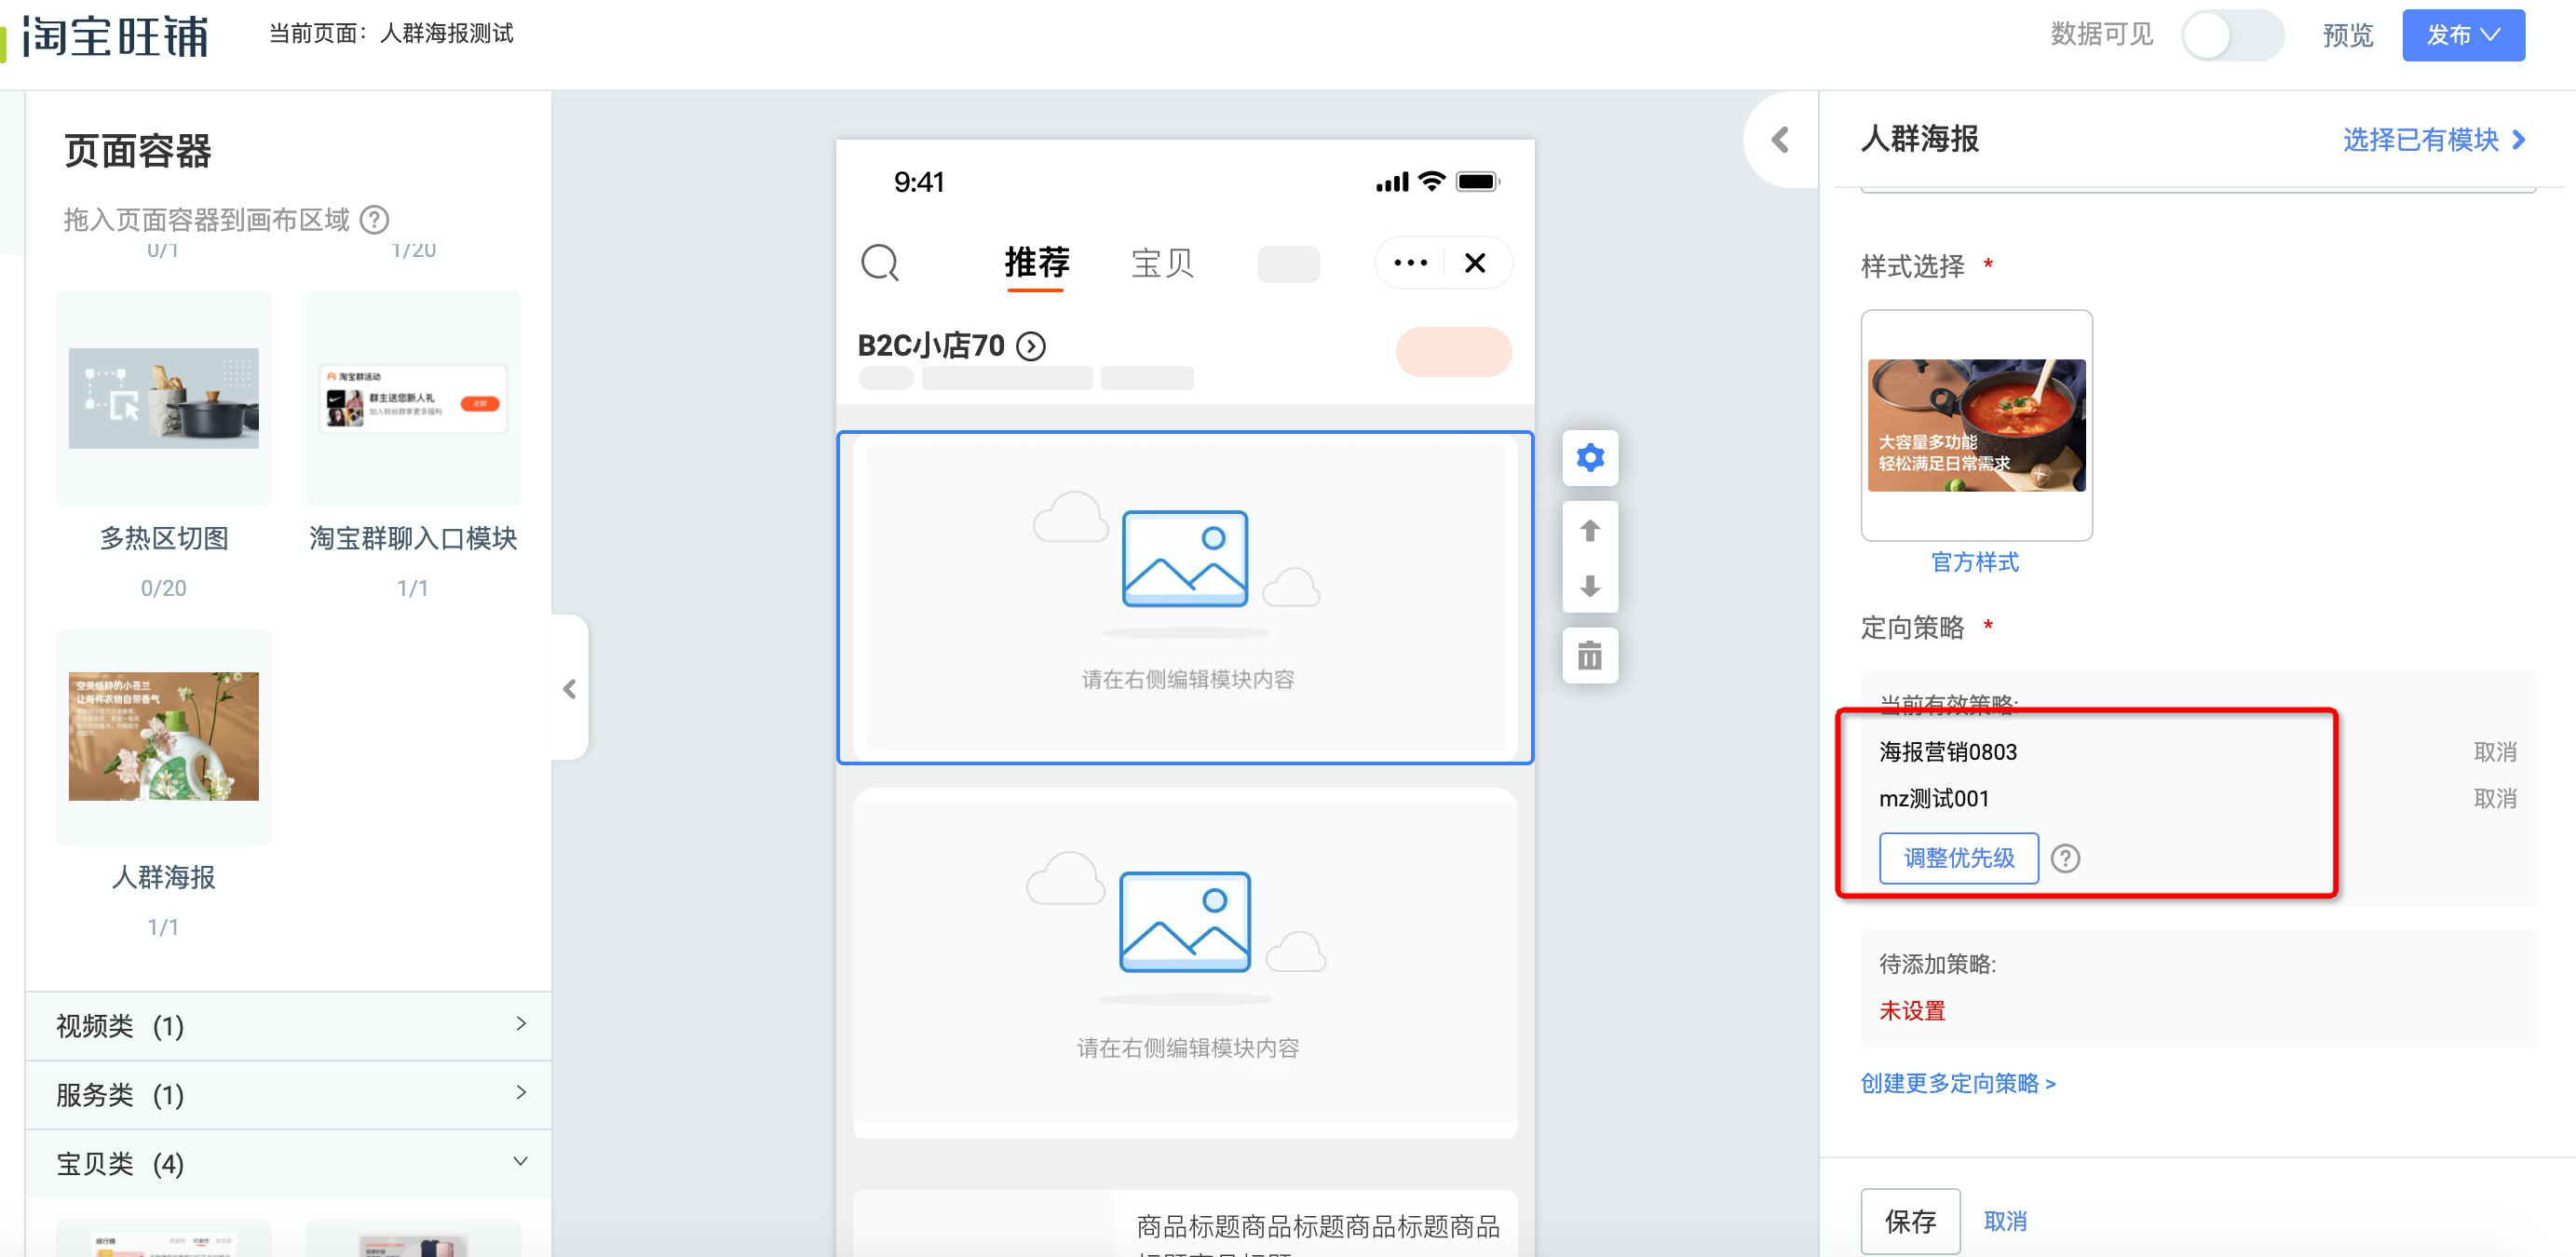Delete selected module with trash icon

[1590, 656]
